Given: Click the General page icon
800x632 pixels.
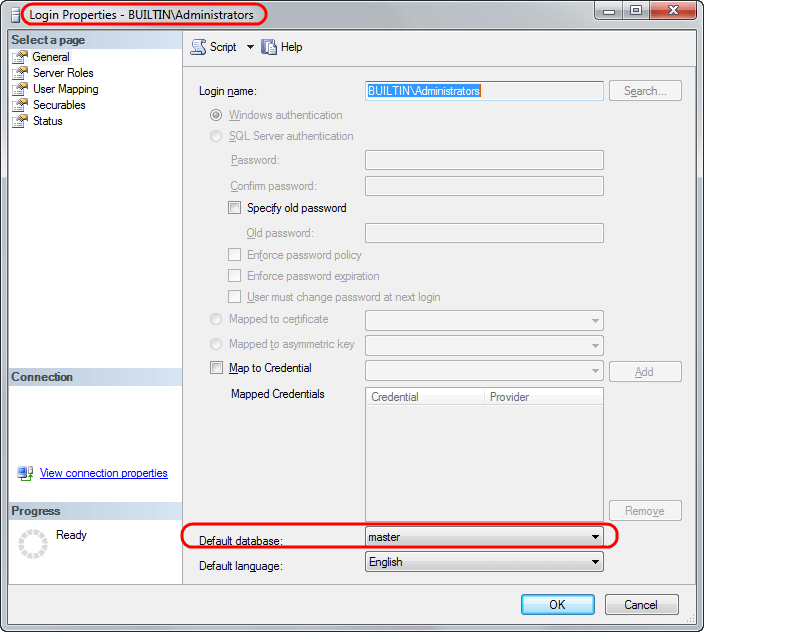Looking at the screenshot, I should tap(20, 57).
